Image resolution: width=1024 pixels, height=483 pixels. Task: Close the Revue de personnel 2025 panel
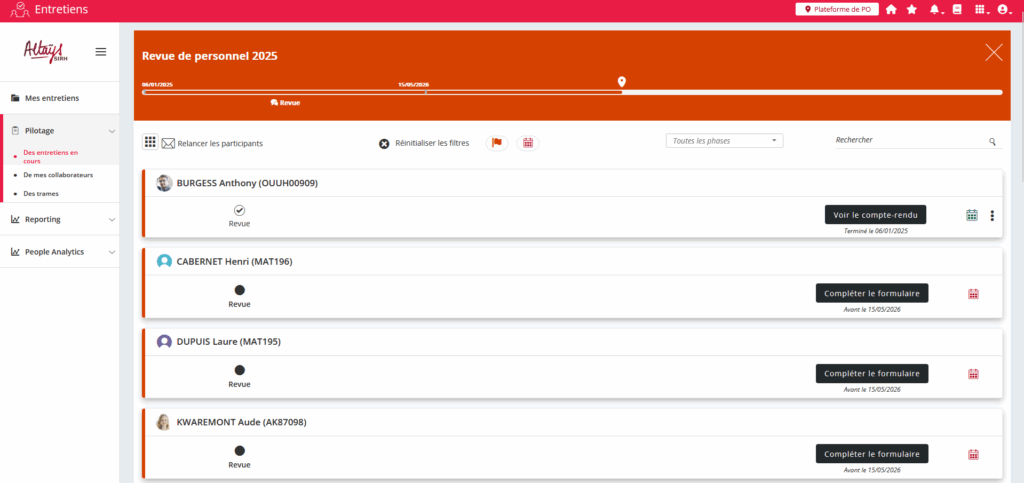pos(993,53)
